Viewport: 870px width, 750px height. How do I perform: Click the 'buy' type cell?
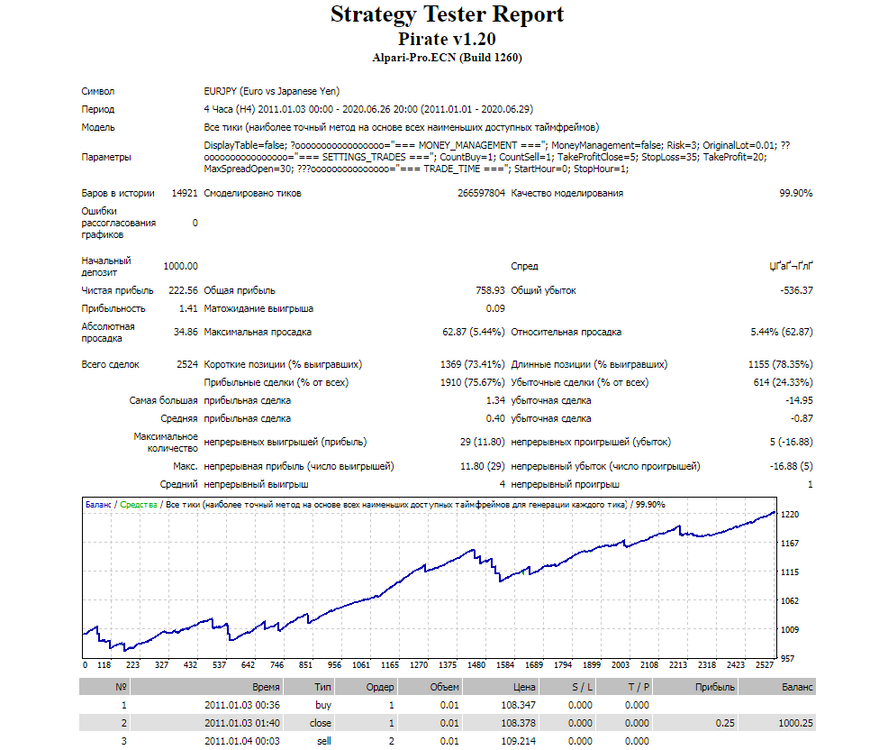323,705
